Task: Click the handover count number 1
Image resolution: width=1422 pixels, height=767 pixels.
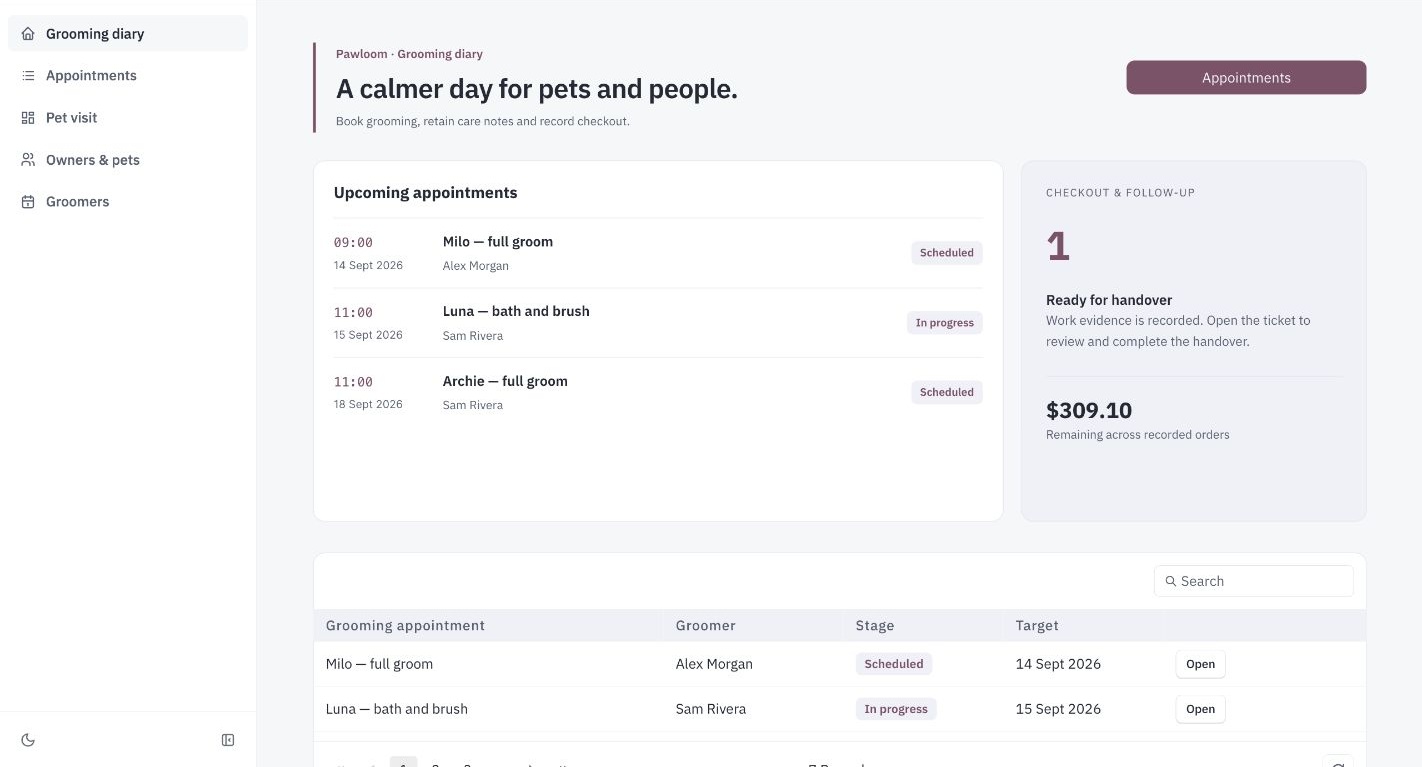Action: pos(1058,246)
